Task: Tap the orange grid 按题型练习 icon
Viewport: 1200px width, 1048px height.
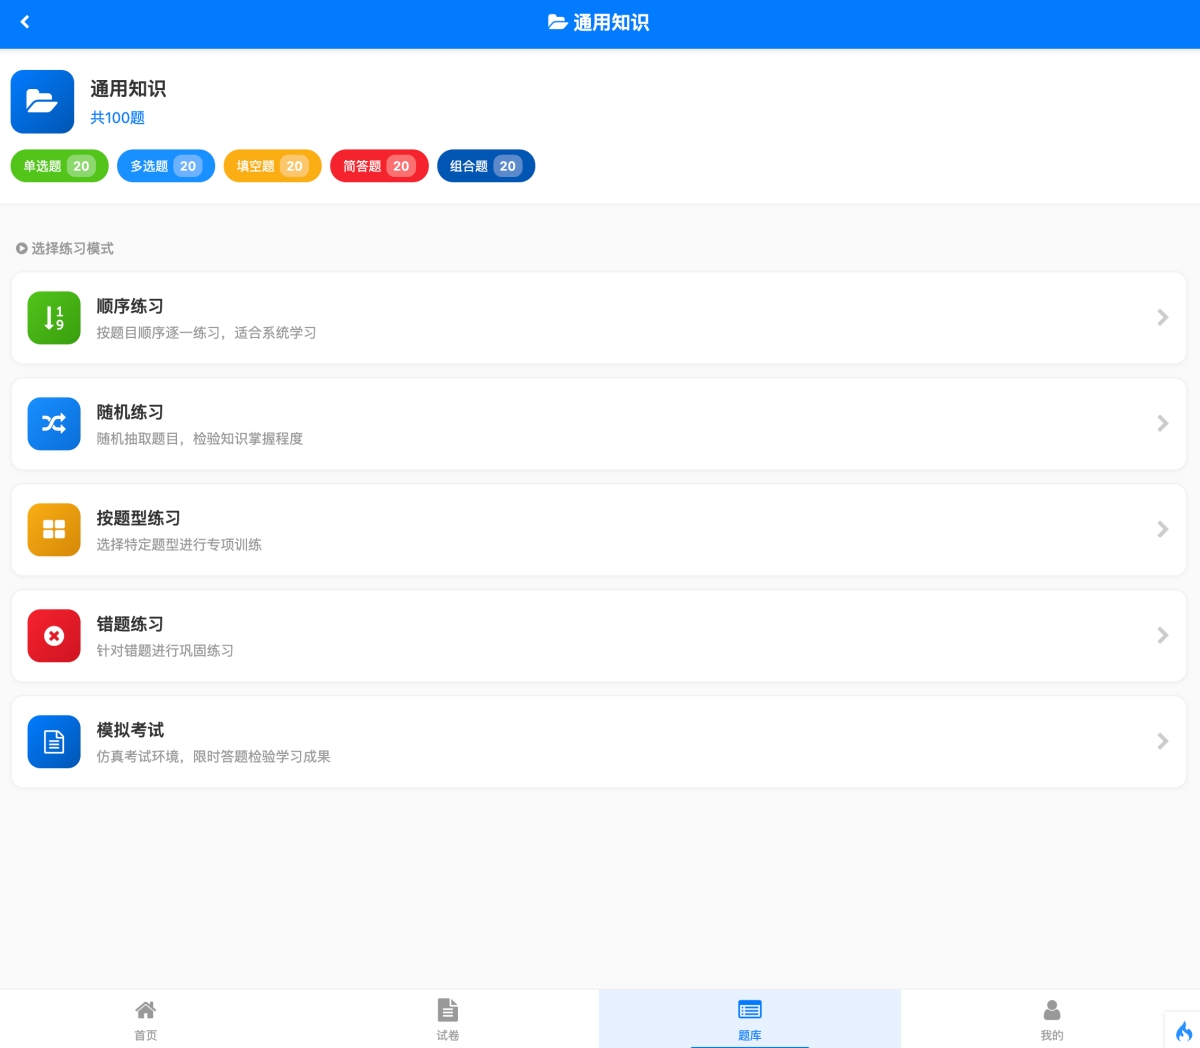Action: tap(54, 530)
